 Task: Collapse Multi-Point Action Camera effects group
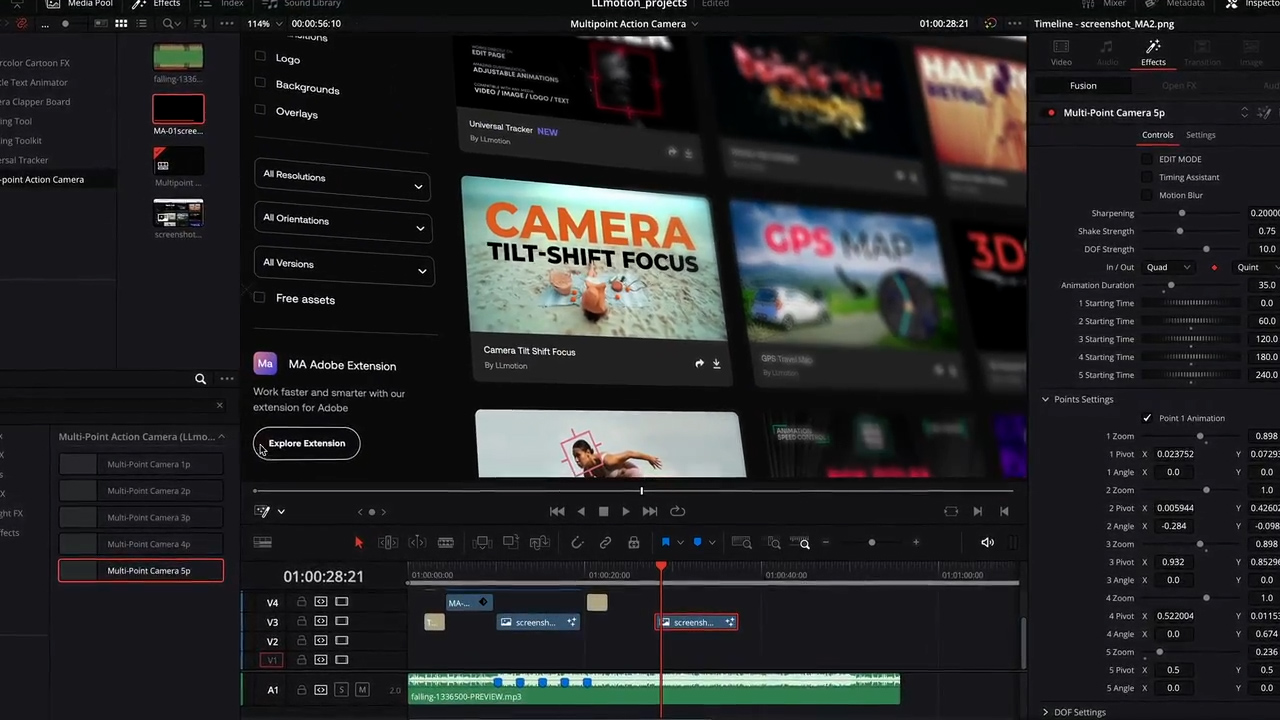[x=221, y=437]
